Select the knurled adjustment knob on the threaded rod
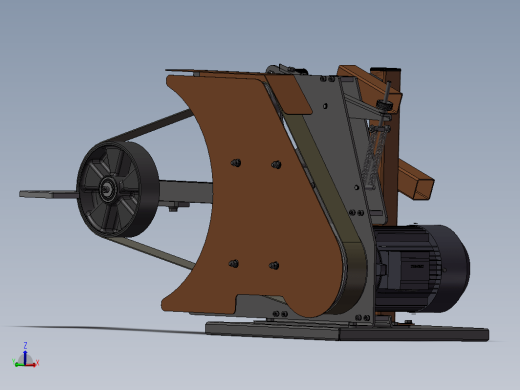This screenshot has width=520, height=390. 385,106
